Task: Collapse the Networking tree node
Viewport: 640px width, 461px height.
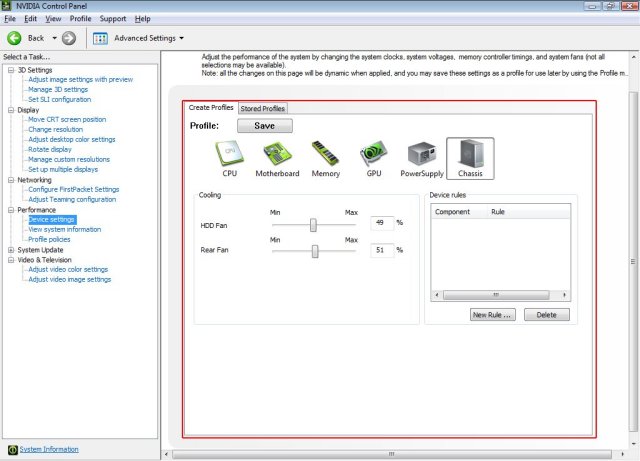Action: click(11, 180)
